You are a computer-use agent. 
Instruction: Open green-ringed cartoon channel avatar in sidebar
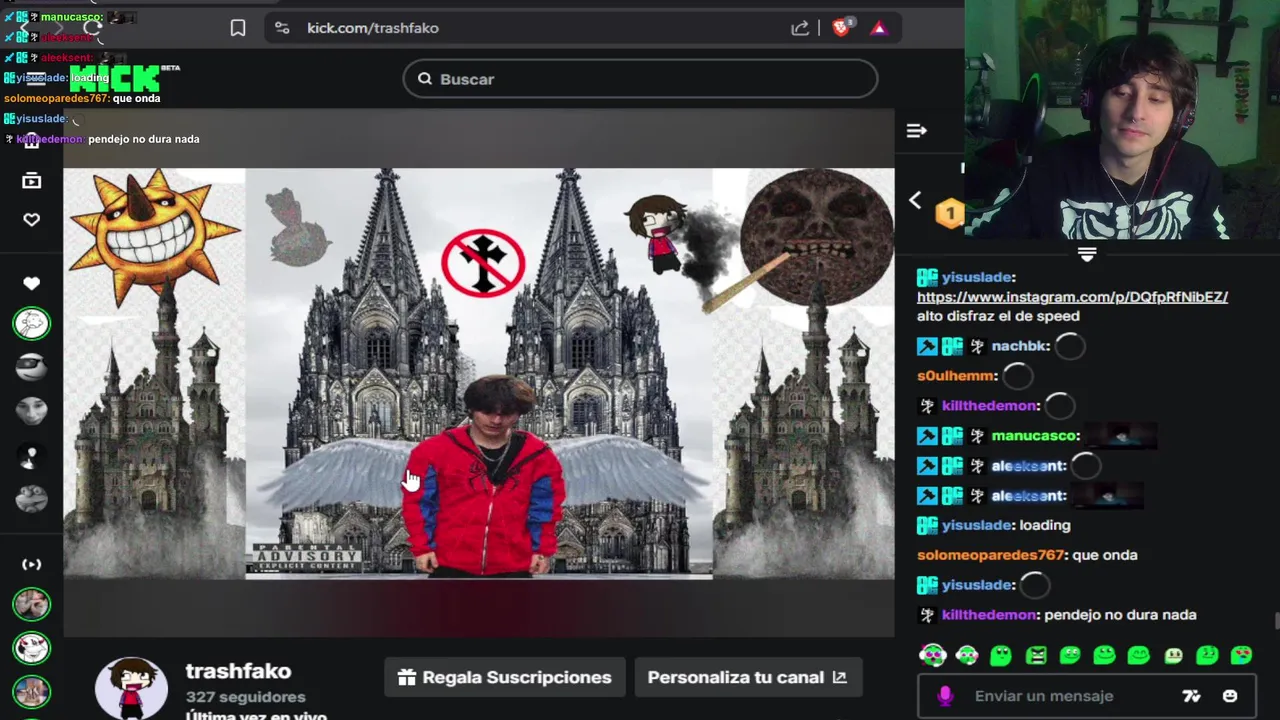pos(31,323)
